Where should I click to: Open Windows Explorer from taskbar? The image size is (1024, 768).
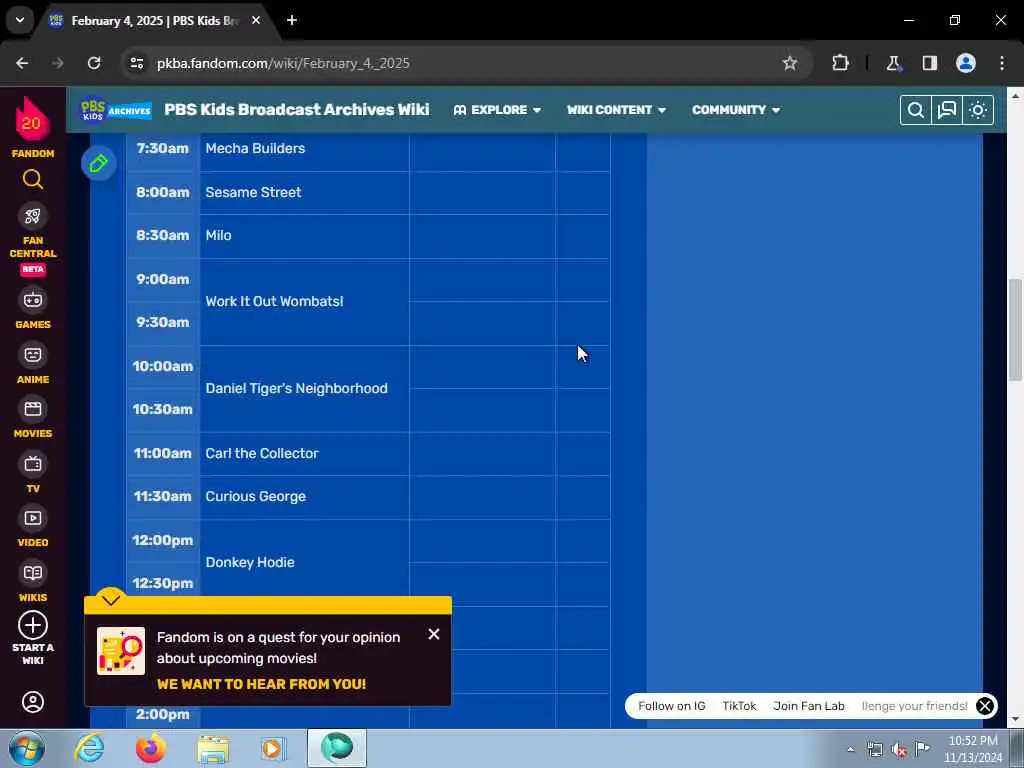213,748
